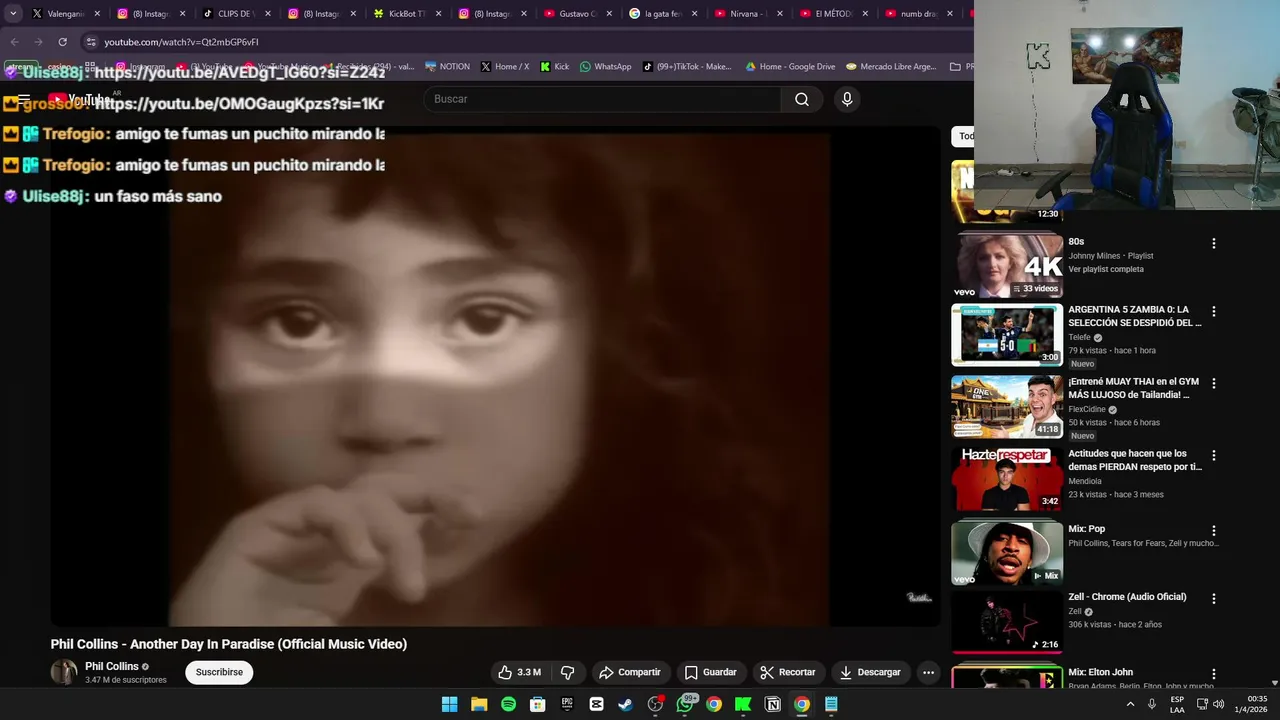The height and width of the screenshot is (720, 1280).
Task: Open the Kick bookmark
Action: click(555, 67)
